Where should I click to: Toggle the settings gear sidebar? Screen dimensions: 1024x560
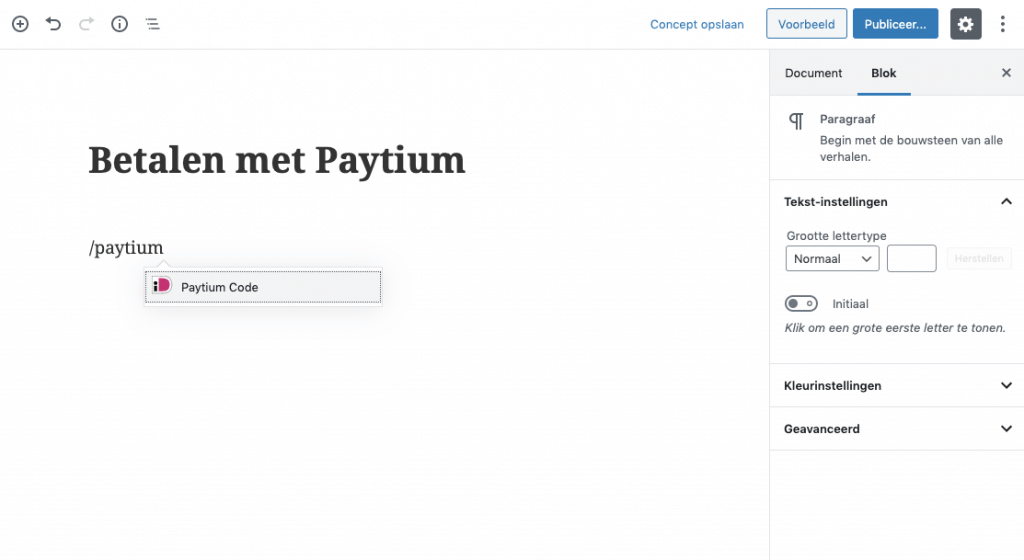click(x=965, y=24)
